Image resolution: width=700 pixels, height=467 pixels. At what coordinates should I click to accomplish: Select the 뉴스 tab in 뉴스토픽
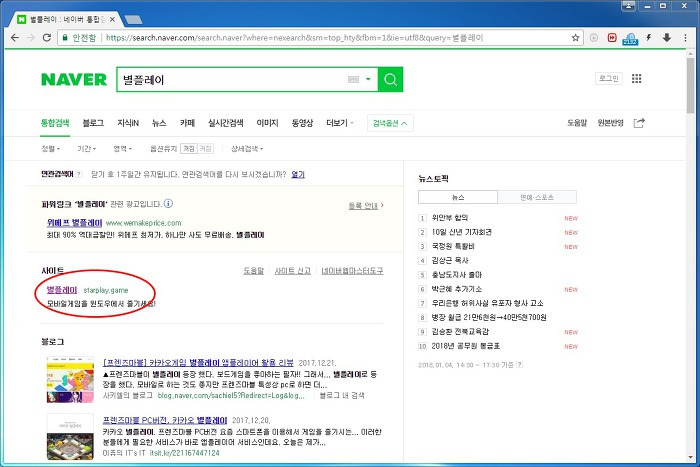[458, 197]
